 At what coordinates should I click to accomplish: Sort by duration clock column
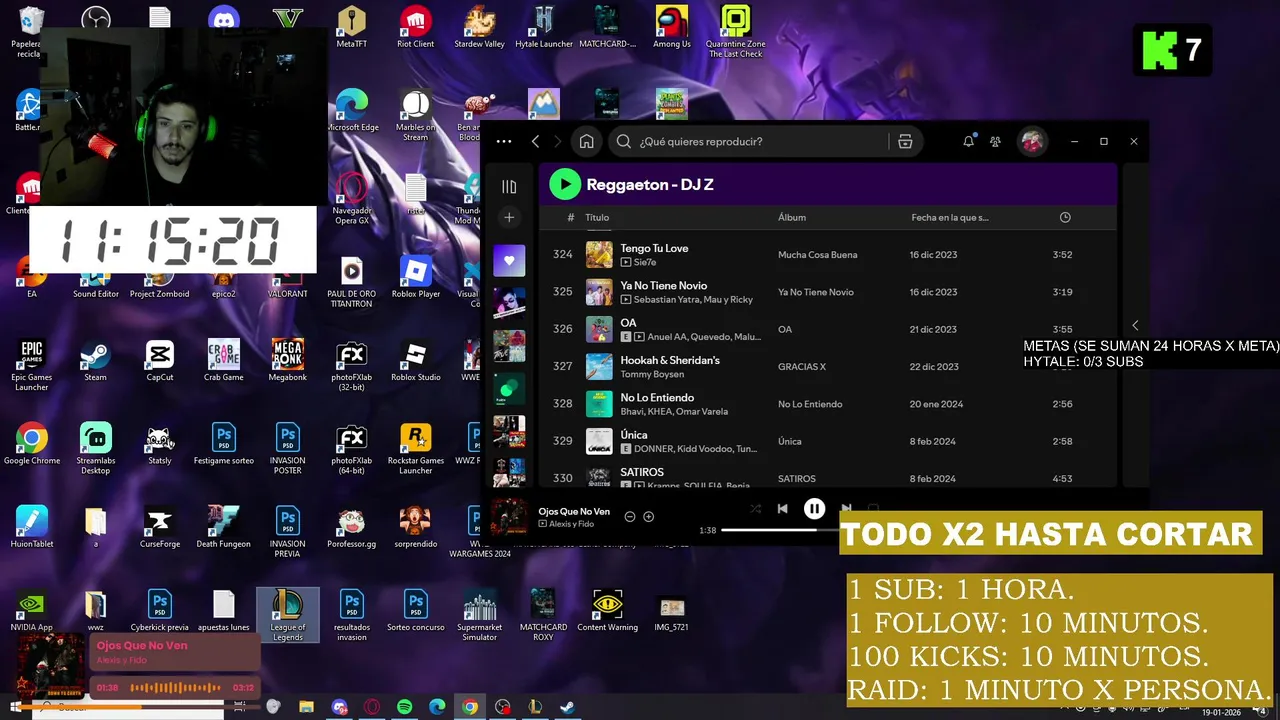coord(1065,217)
